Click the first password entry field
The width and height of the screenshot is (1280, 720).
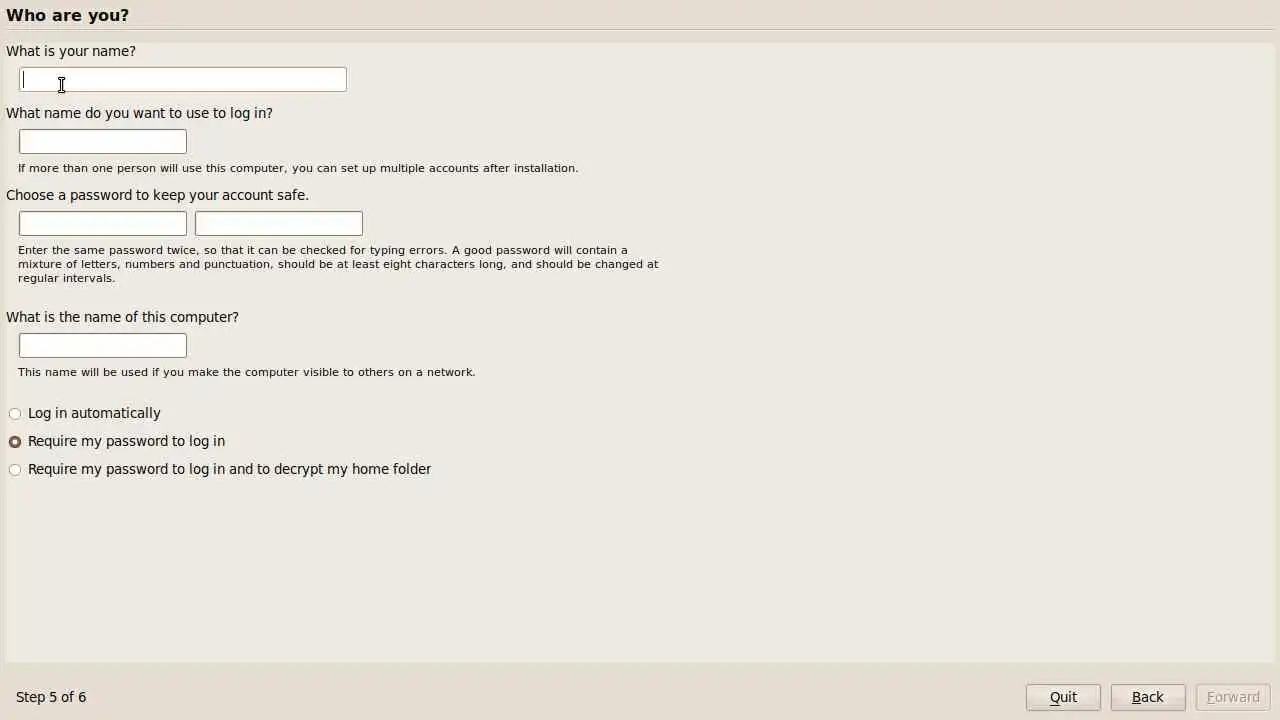[x=103, y=224]
